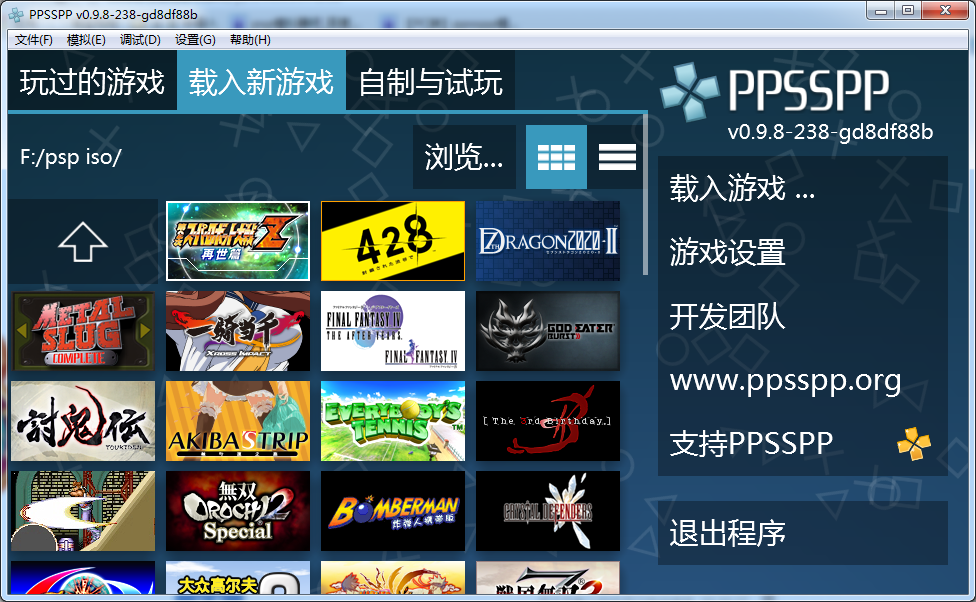Switch to the 自制与试玩 tab
The width and height of the screenshot is (976, 602).
(x=431, y=82)
